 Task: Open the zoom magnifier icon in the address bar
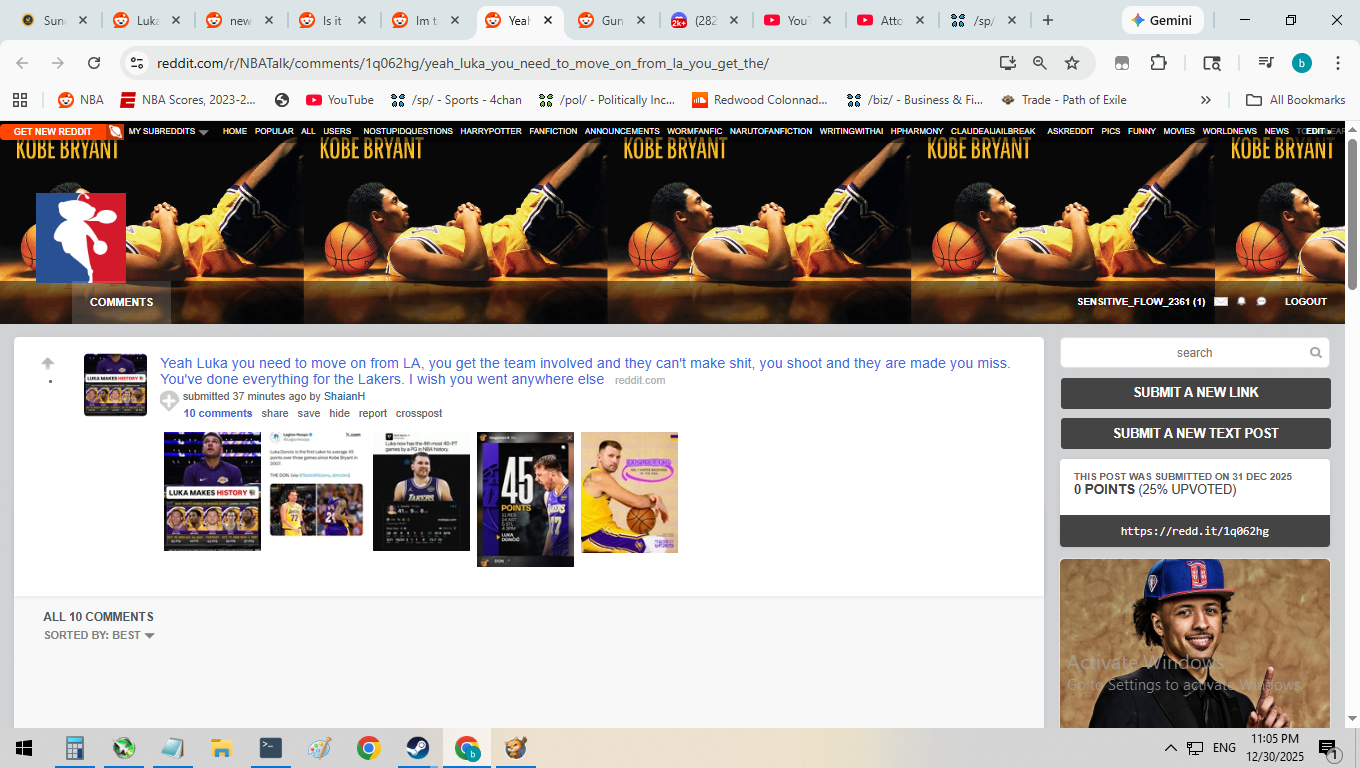[1040, 63]
